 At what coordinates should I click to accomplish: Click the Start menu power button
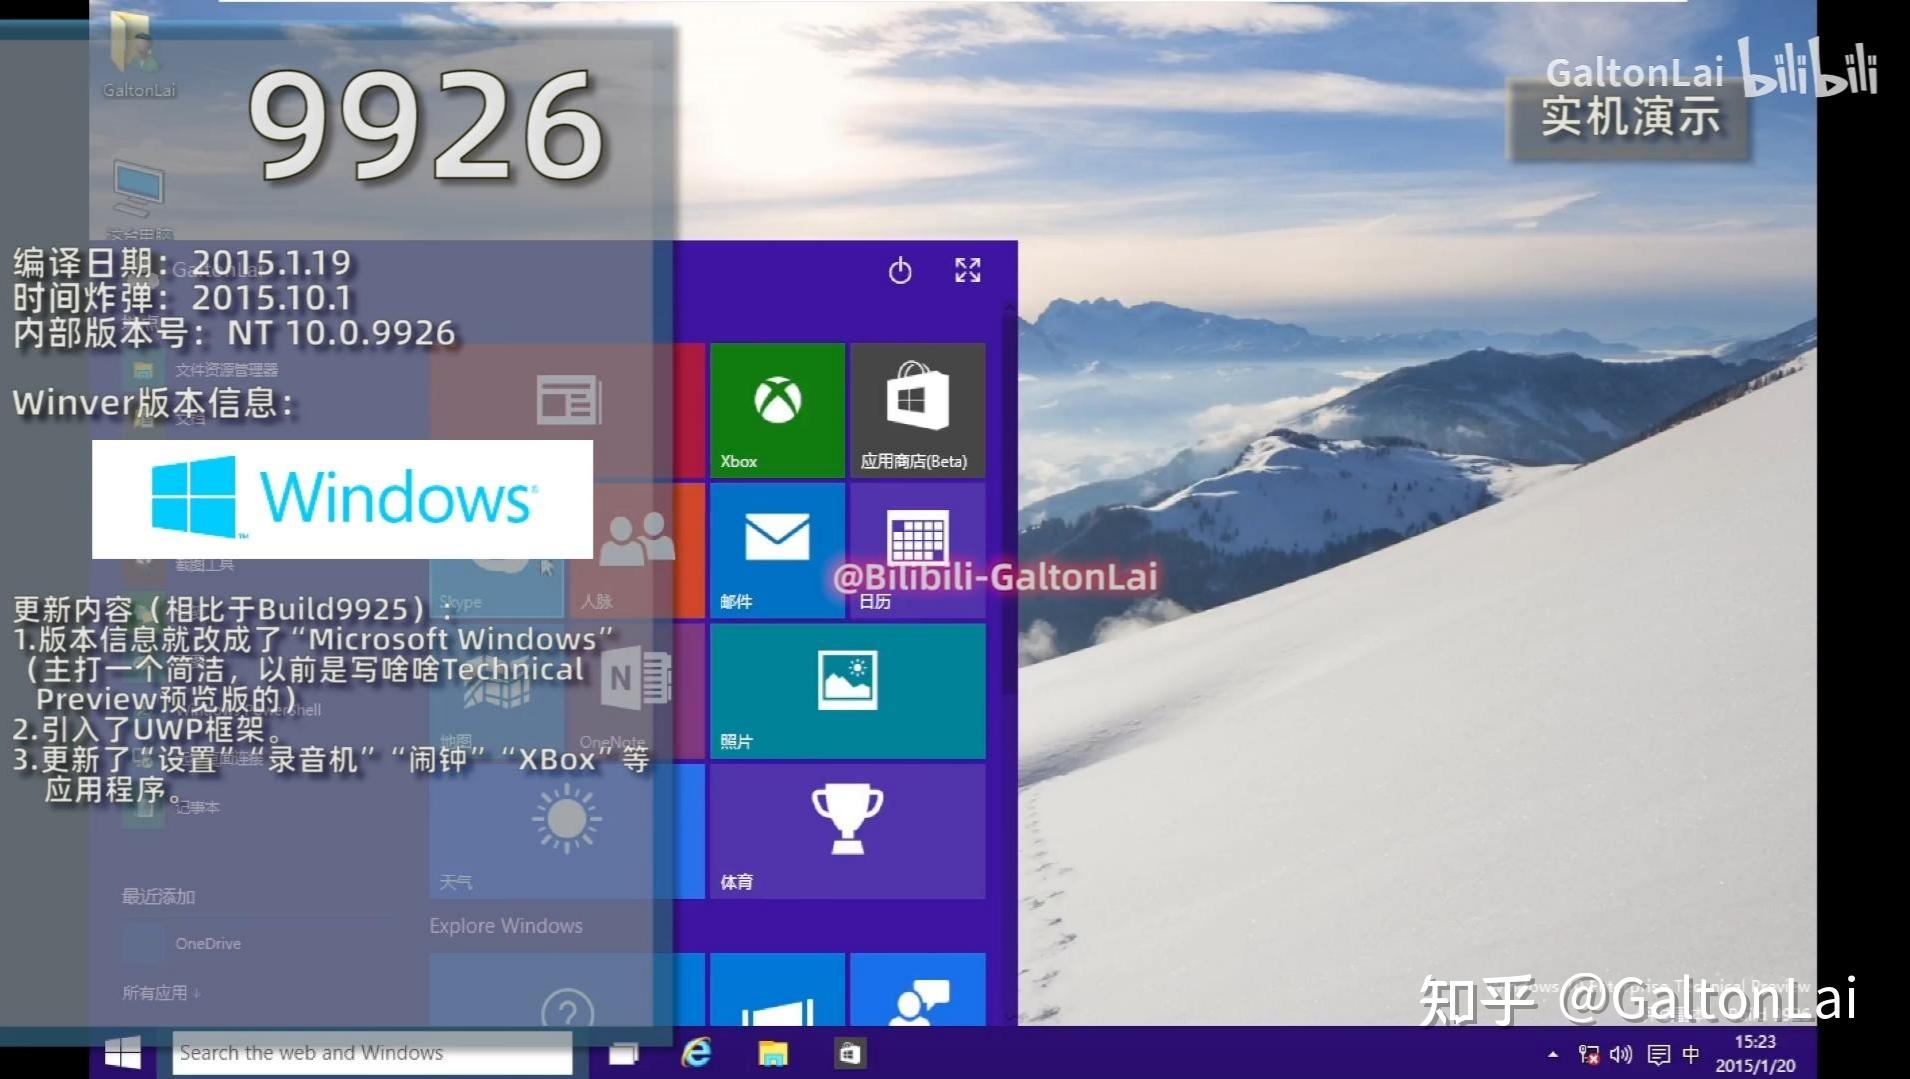[900, 270]
